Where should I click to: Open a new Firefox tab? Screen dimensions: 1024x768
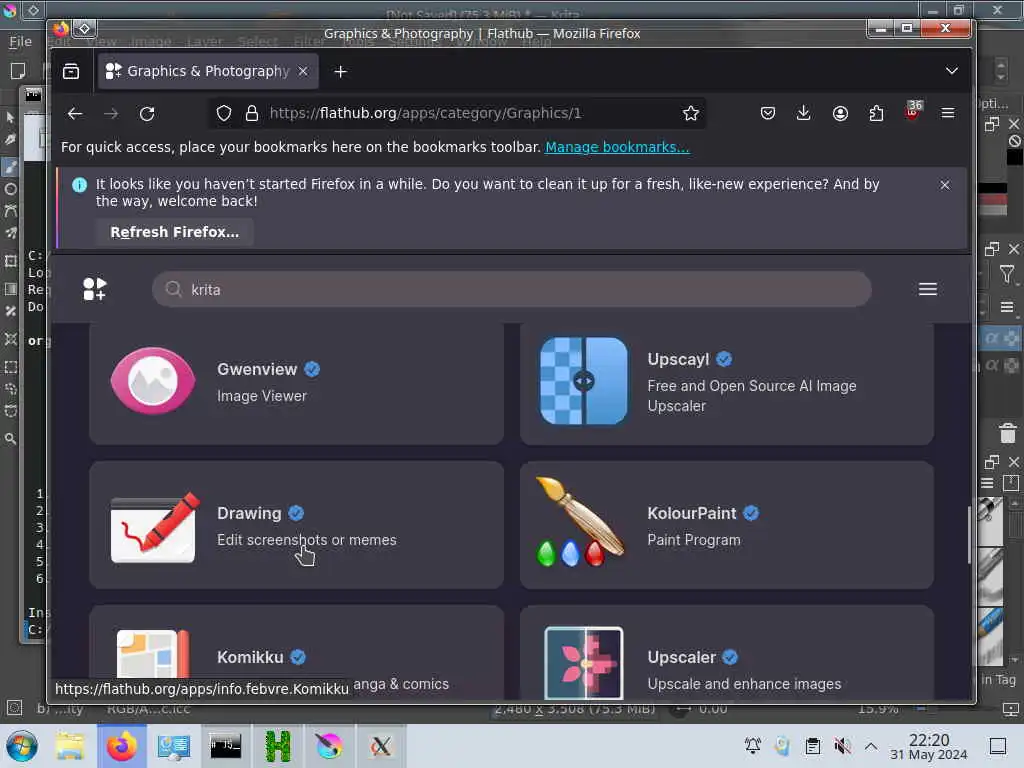click(x=340, y=71)
